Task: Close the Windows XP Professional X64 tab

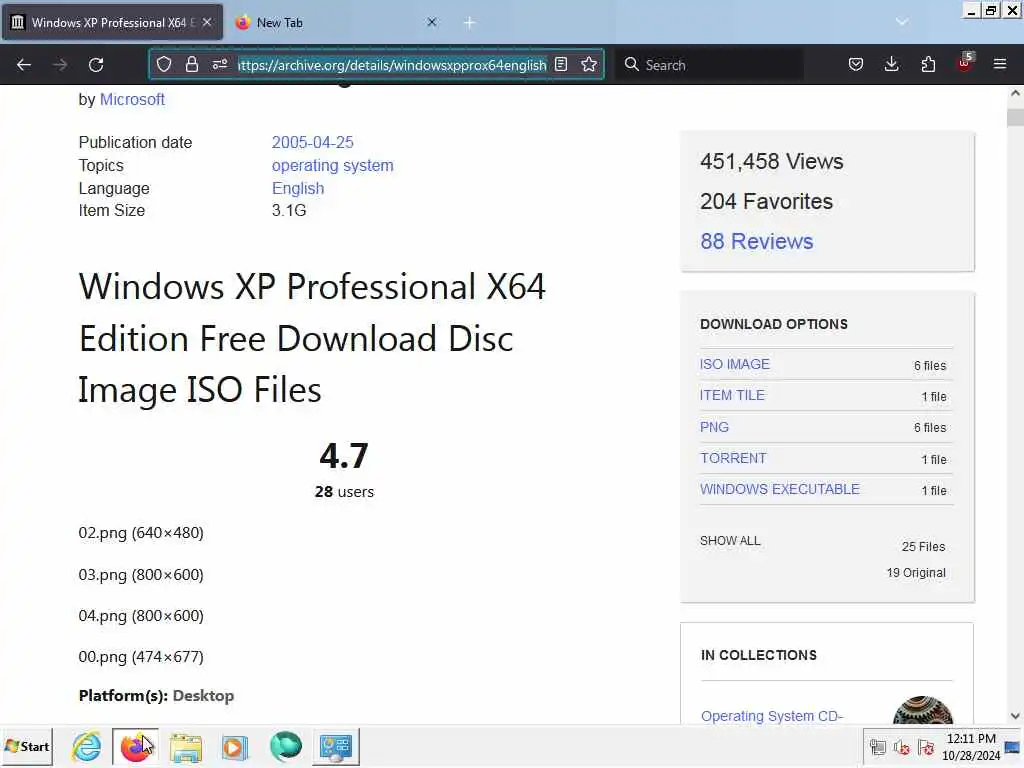Action: tap(206, 22)
